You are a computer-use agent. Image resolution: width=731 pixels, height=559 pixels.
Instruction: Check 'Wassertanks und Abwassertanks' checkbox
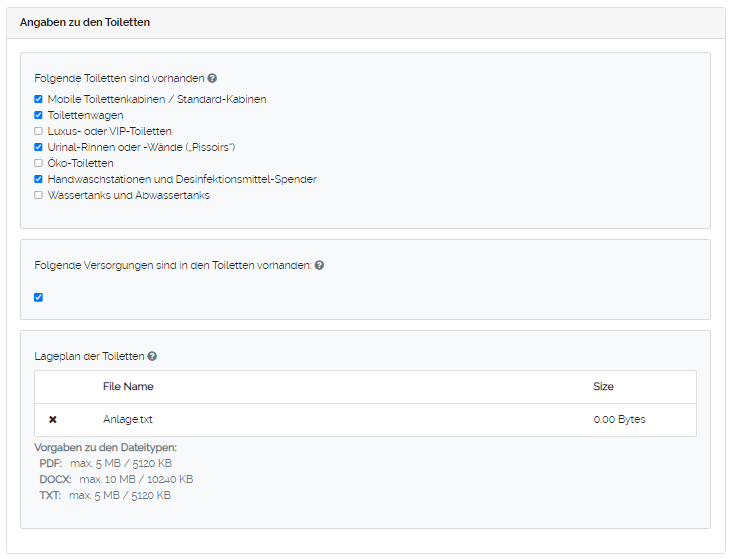[x=38, y=195]
